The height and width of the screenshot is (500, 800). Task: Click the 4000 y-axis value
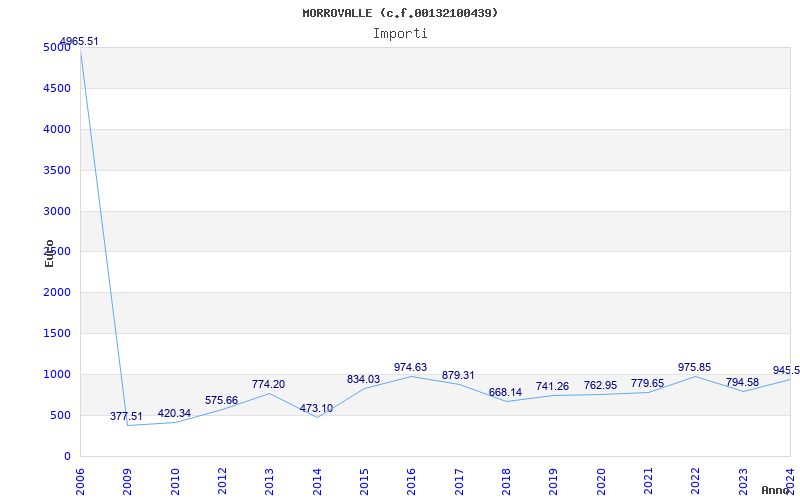(x=57, y=130)
